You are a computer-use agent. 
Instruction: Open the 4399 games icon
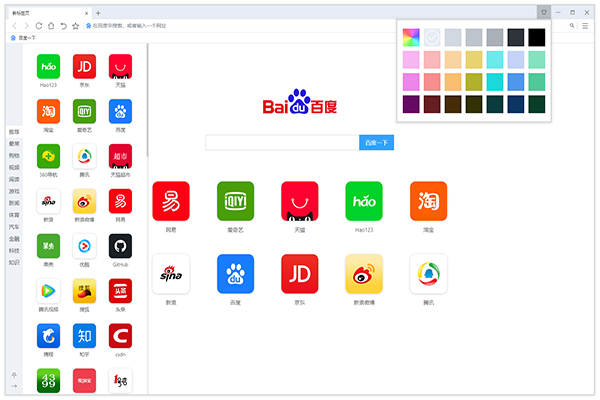(48, 380)
